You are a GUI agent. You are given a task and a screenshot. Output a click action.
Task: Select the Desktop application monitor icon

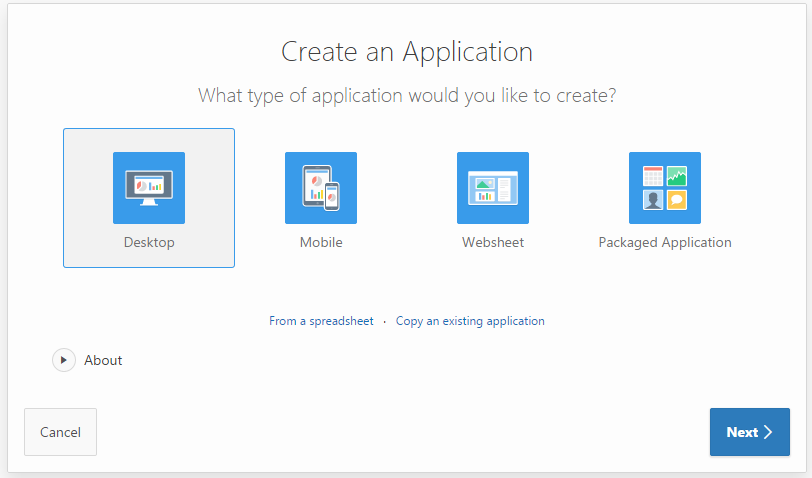(x=149, y=187)
